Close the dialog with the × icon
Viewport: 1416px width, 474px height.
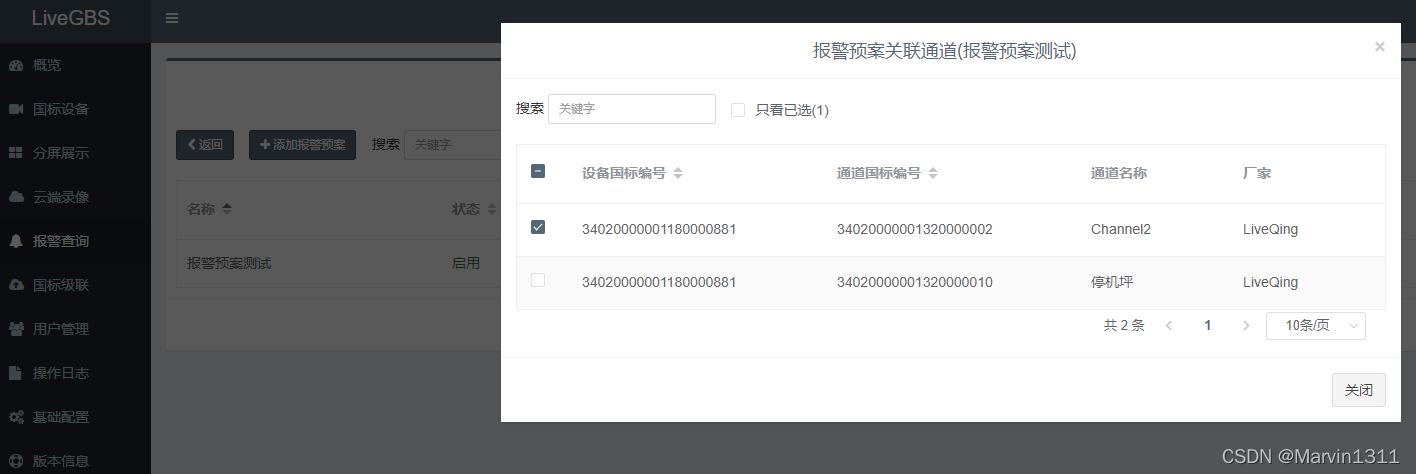coord(1379,46)
